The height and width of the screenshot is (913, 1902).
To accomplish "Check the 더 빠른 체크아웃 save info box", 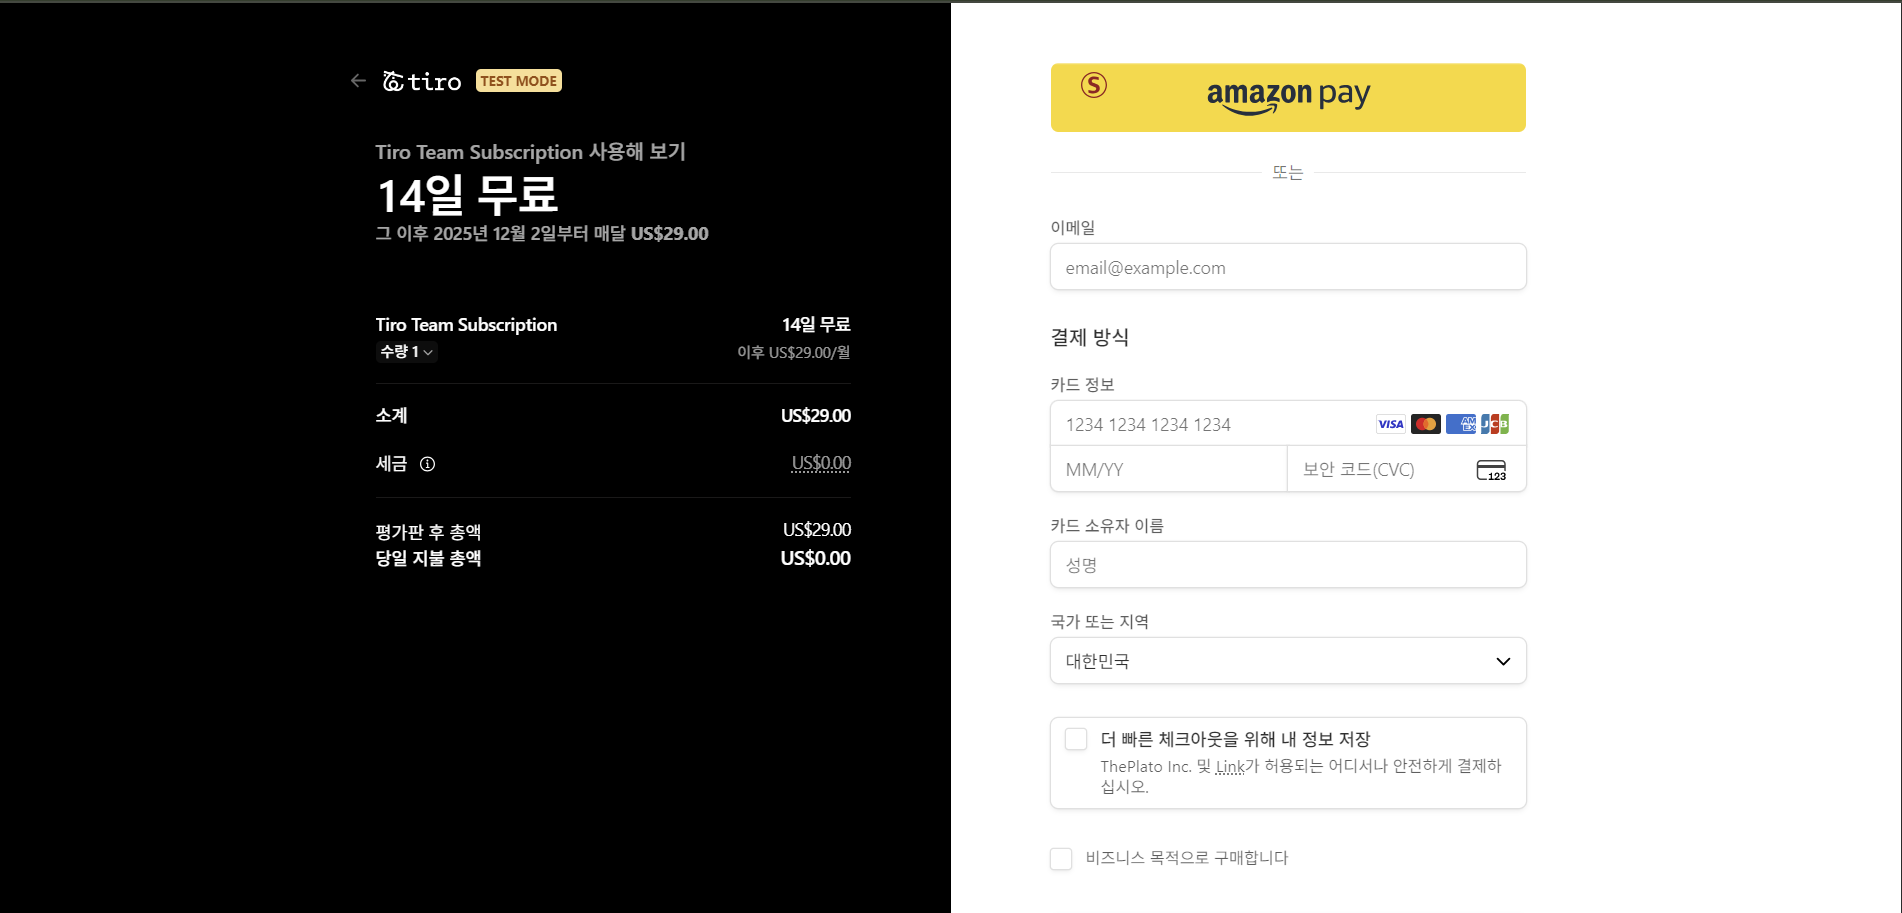I will pos(1076,739).
